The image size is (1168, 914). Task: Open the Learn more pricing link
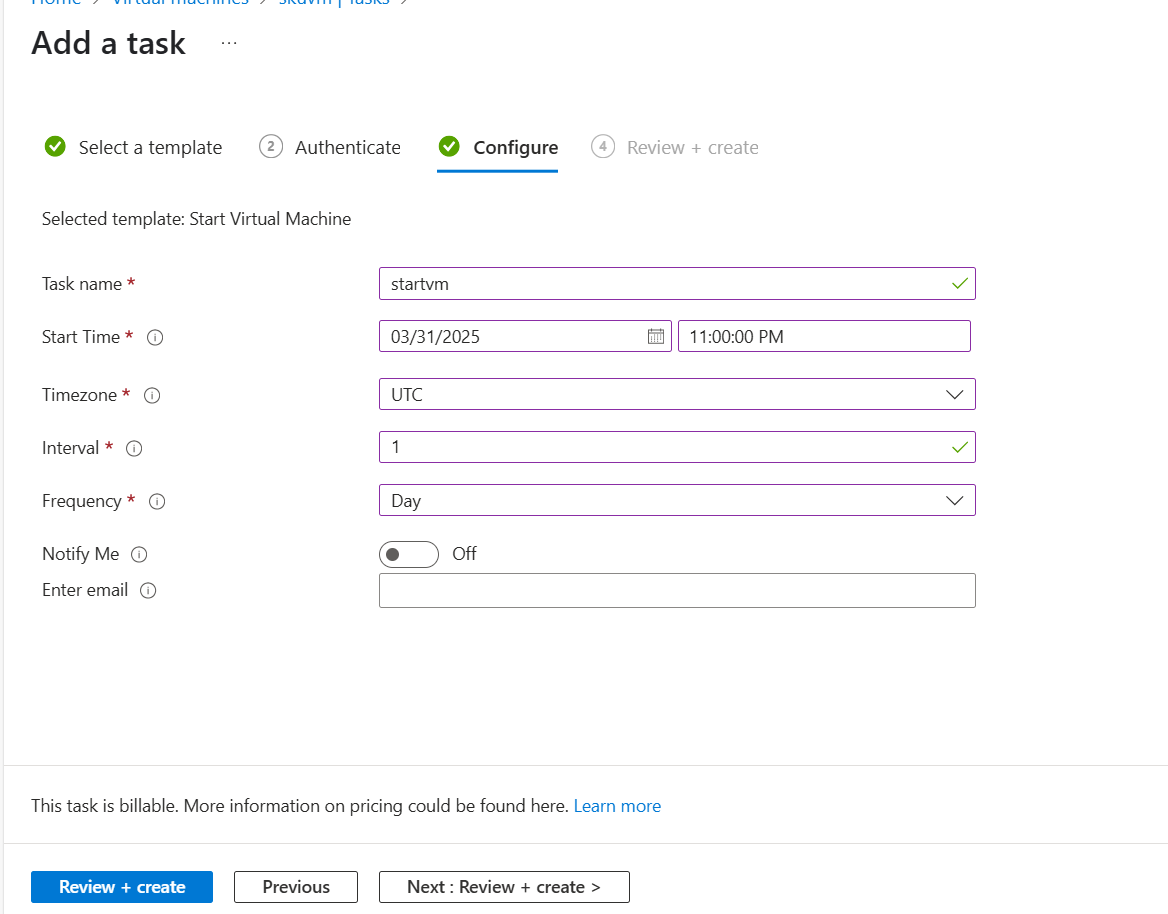pyautogui.click(x=617, y=806)
